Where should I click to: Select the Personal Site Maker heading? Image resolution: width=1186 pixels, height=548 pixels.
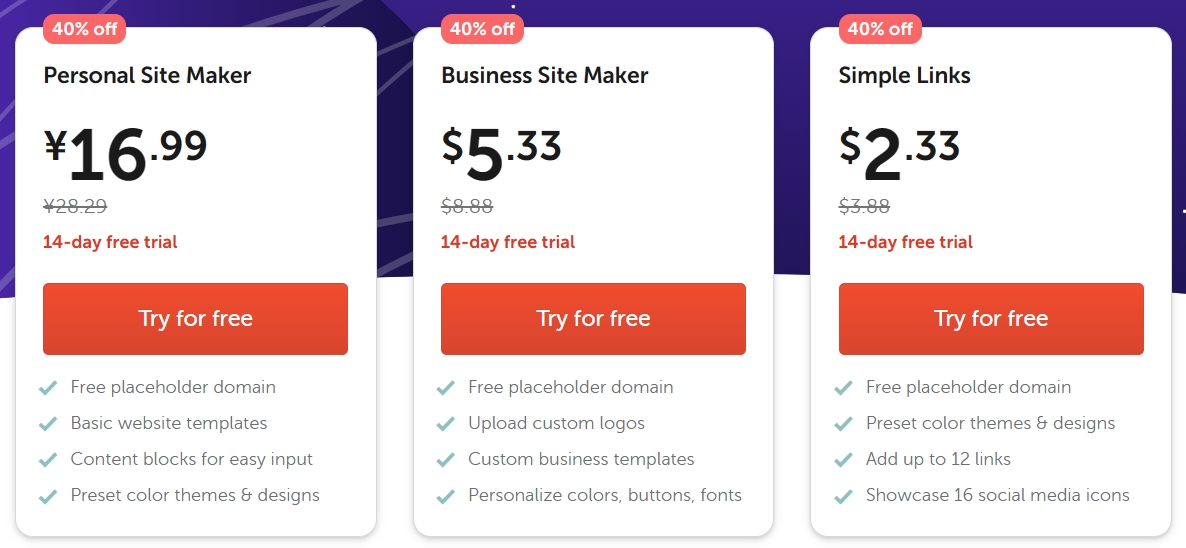pos(147,76)
